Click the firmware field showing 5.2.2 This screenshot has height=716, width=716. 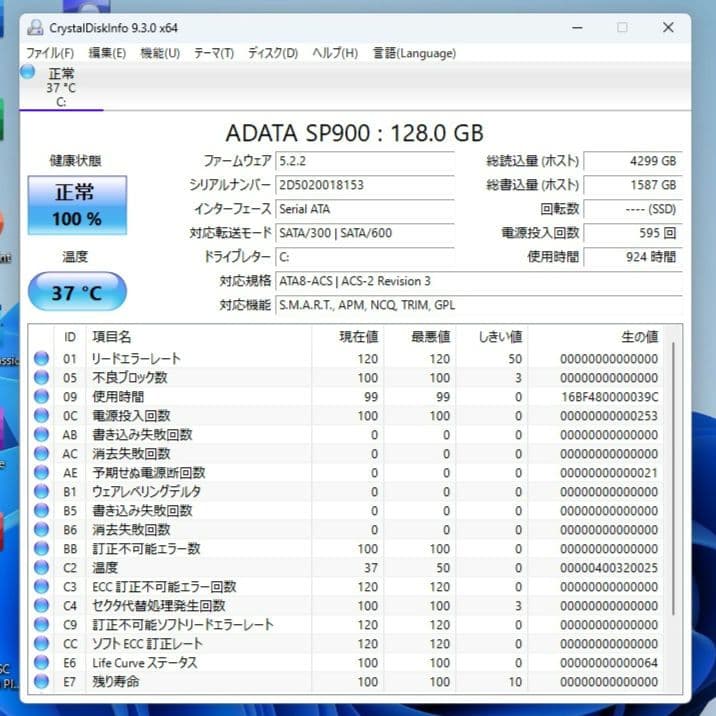click(365, 161)
